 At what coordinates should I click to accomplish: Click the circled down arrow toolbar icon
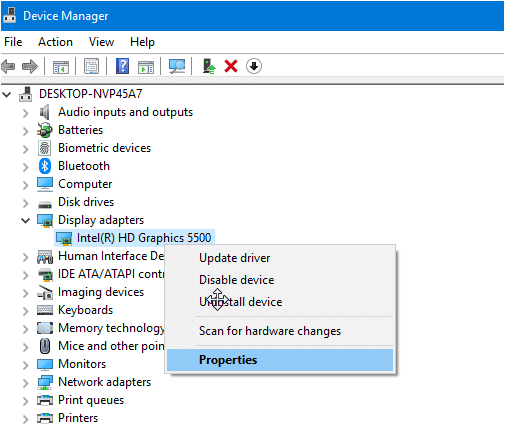(x=254, y=66)
